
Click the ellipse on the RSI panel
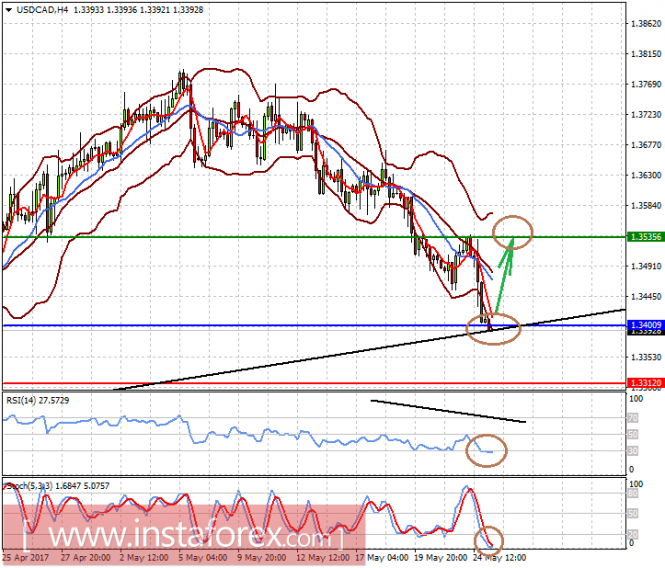coord(486,450)
